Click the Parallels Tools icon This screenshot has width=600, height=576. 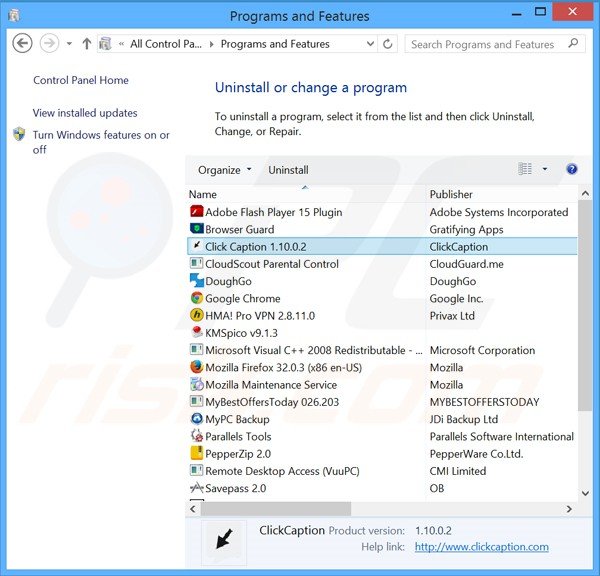click(196, 436)
